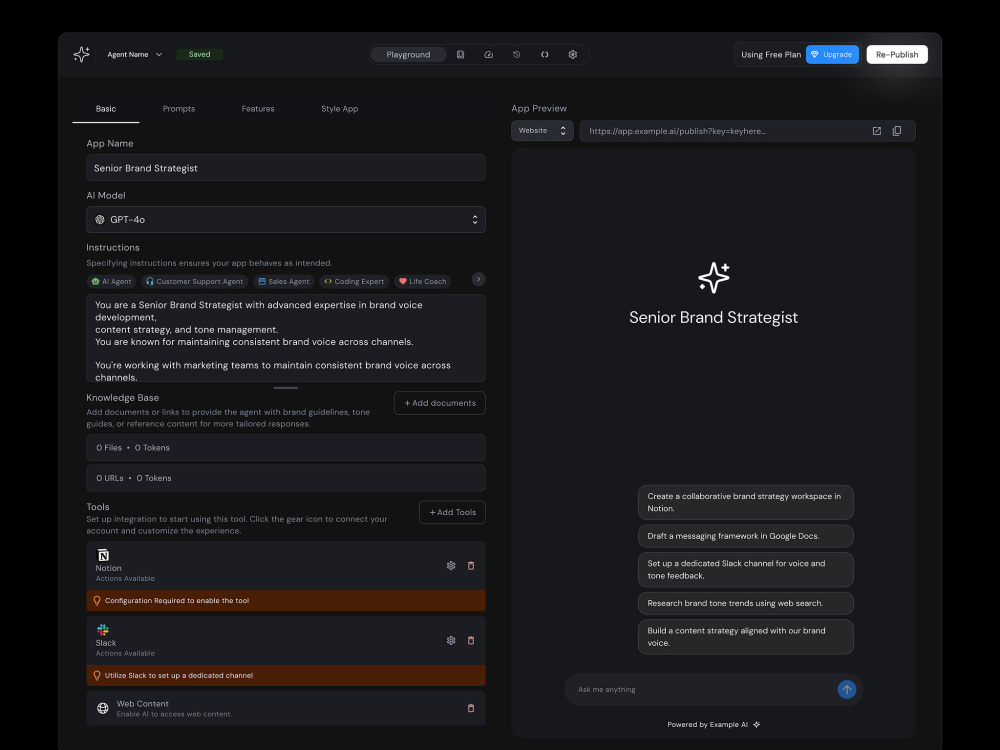
Task: Select the Sales Agent template
Action: 284,281
